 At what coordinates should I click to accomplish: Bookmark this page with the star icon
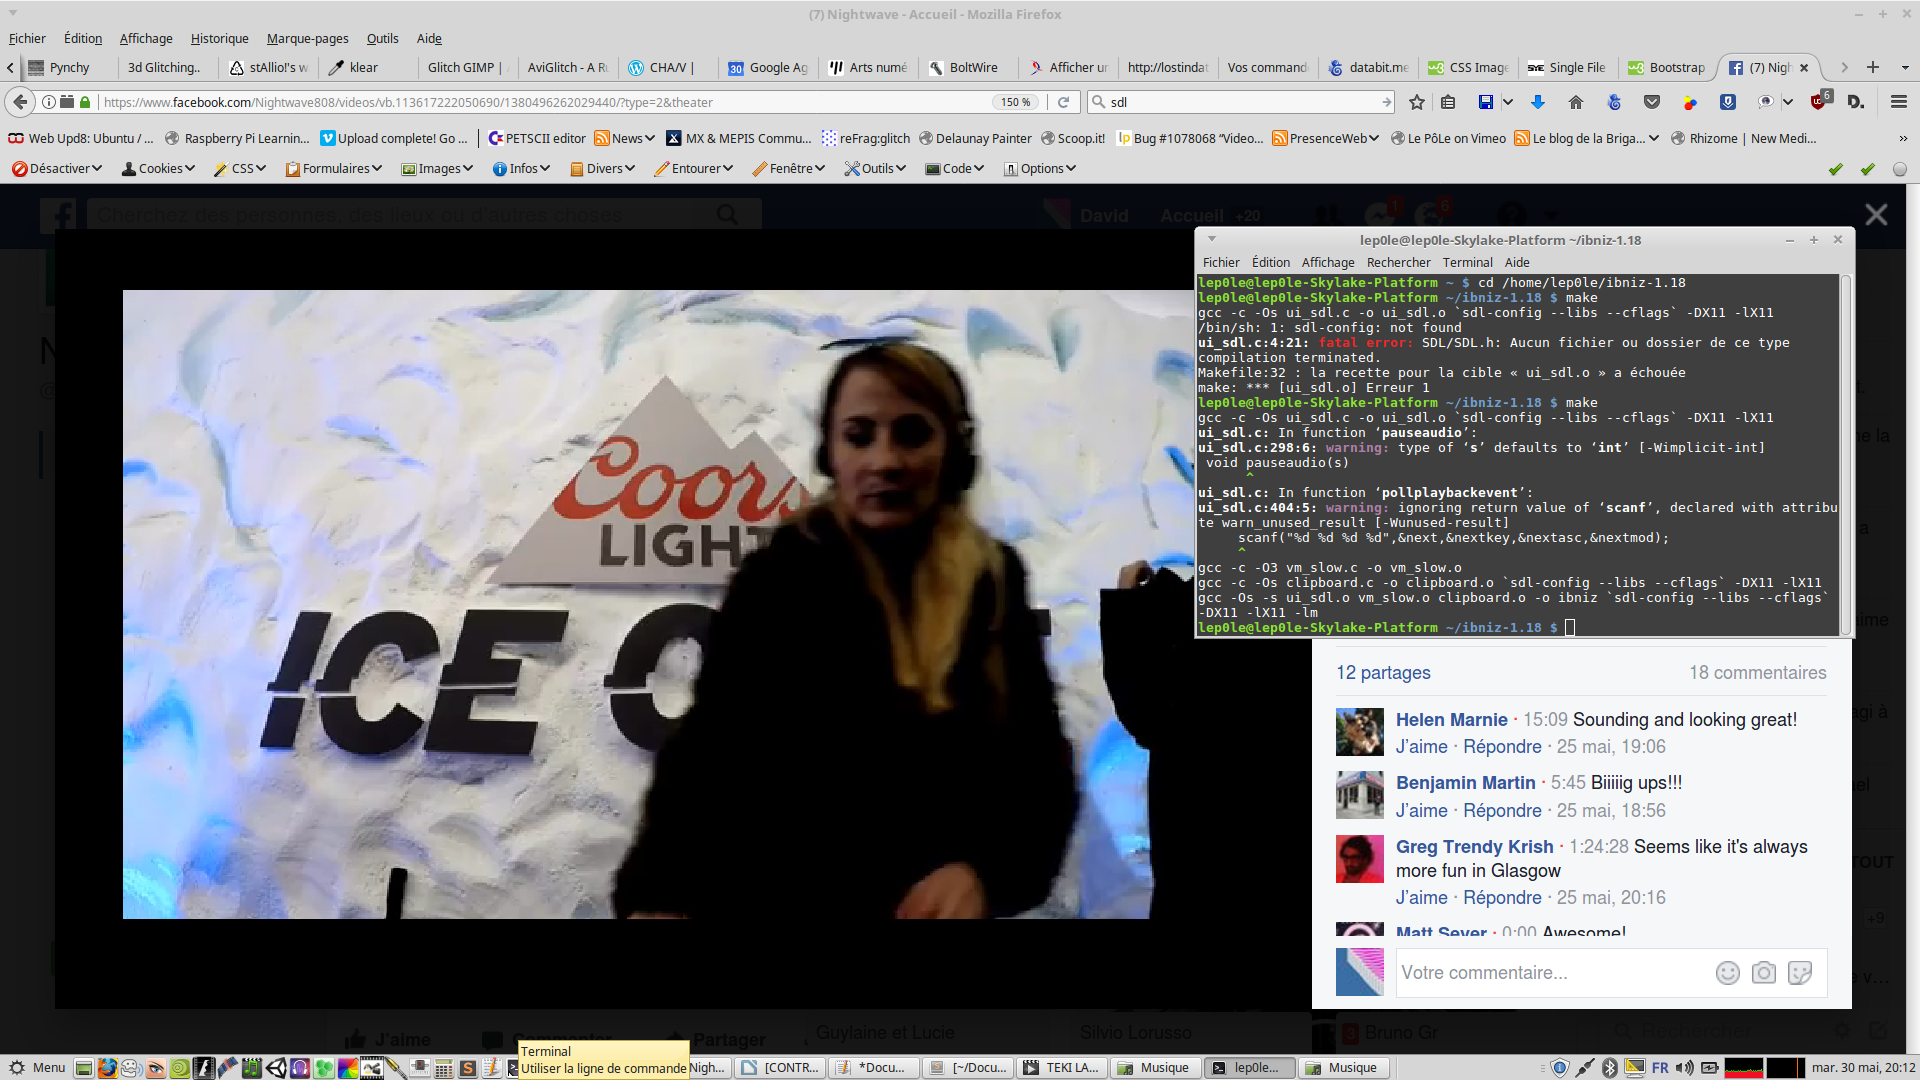coord(1416,102)
